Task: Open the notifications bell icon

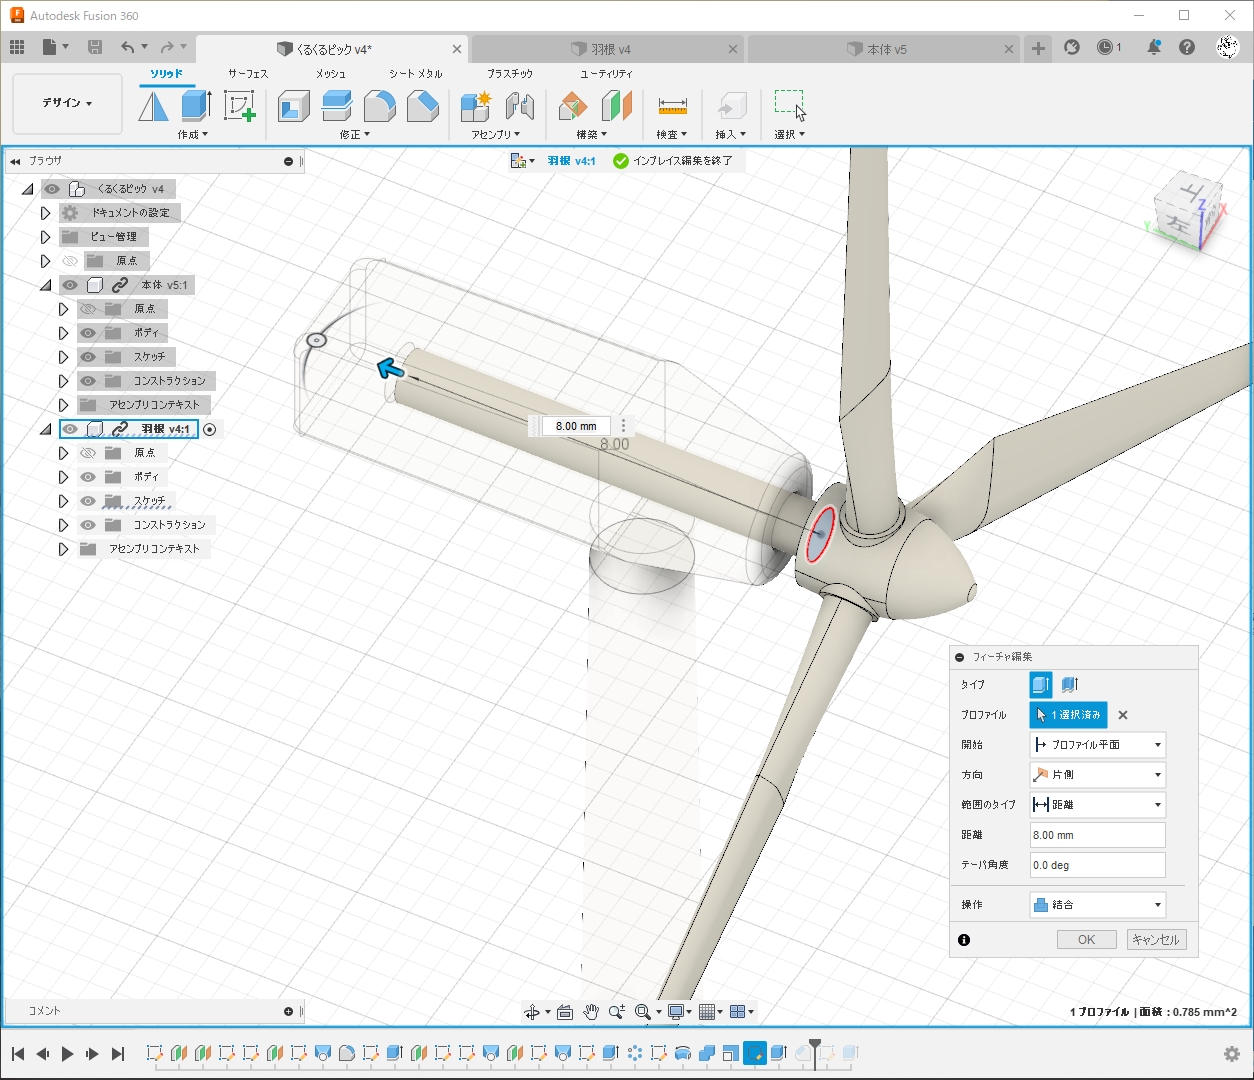Action: pyautogui.click(x=1153, y=47)
